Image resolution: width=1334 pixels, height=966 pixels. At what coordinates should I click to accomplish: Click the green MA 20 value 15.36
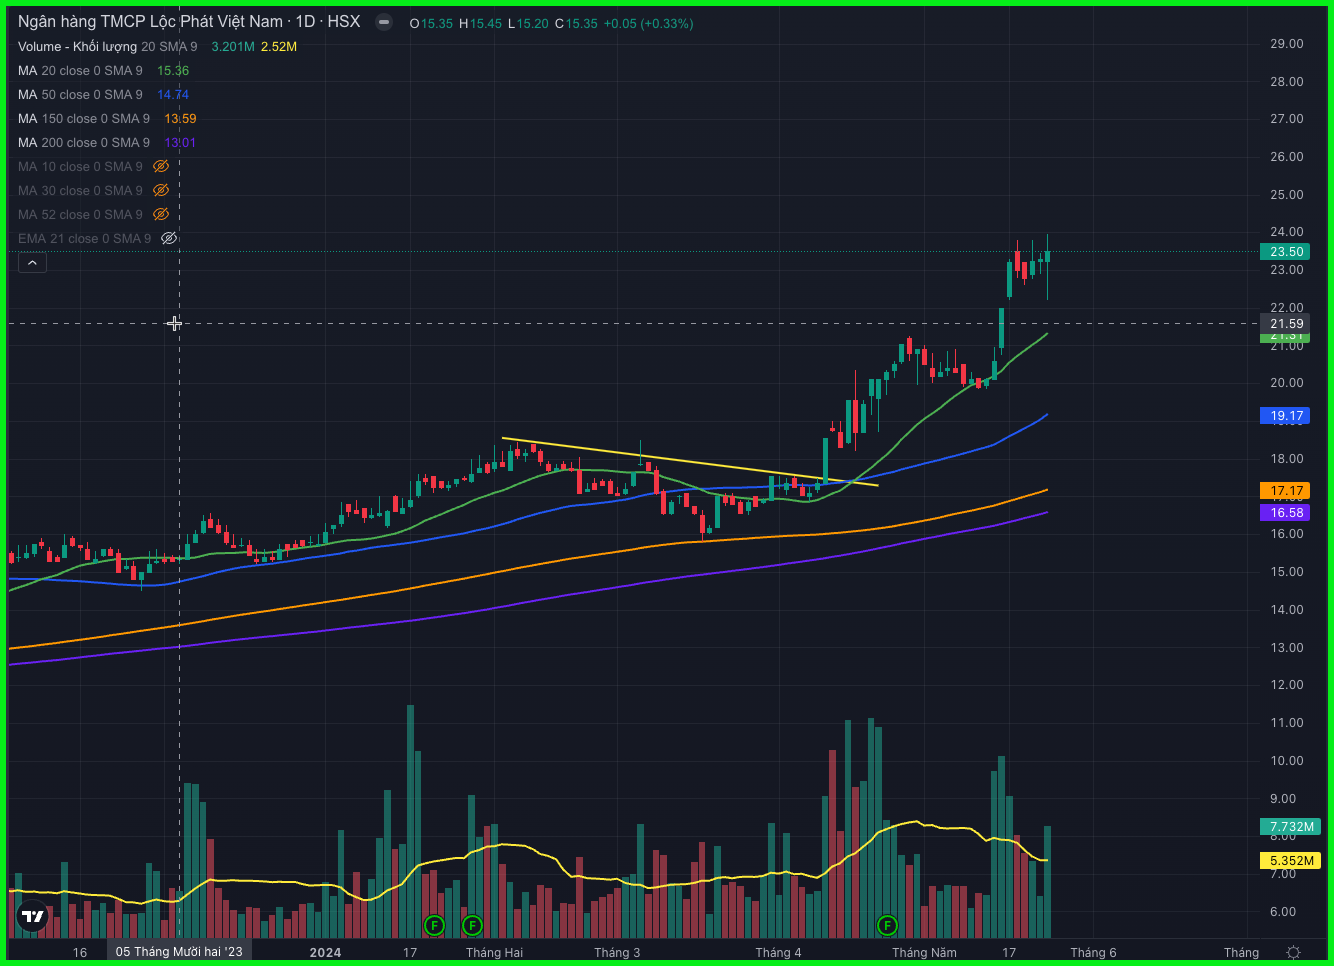pos(173,70)
